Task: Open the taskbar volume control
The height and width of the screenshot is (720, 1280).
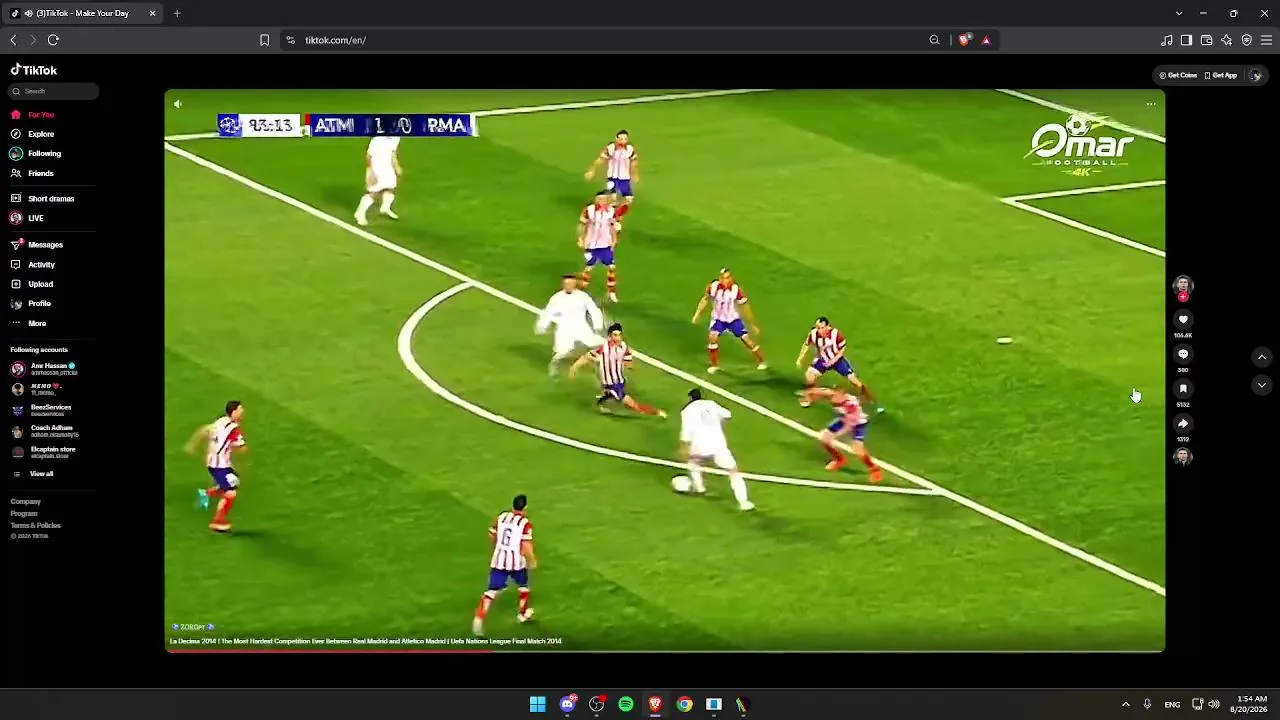Action: coord(1214,704)
